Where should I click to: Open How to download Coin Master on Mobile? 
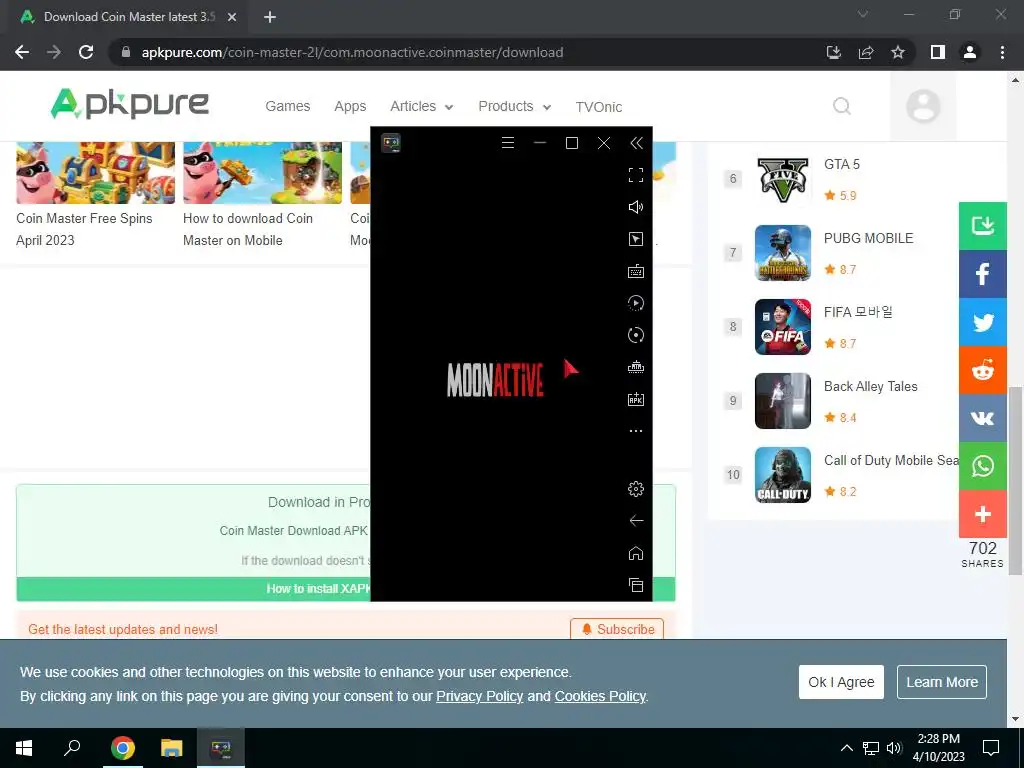pyautogui.click(x=248, y=229)
